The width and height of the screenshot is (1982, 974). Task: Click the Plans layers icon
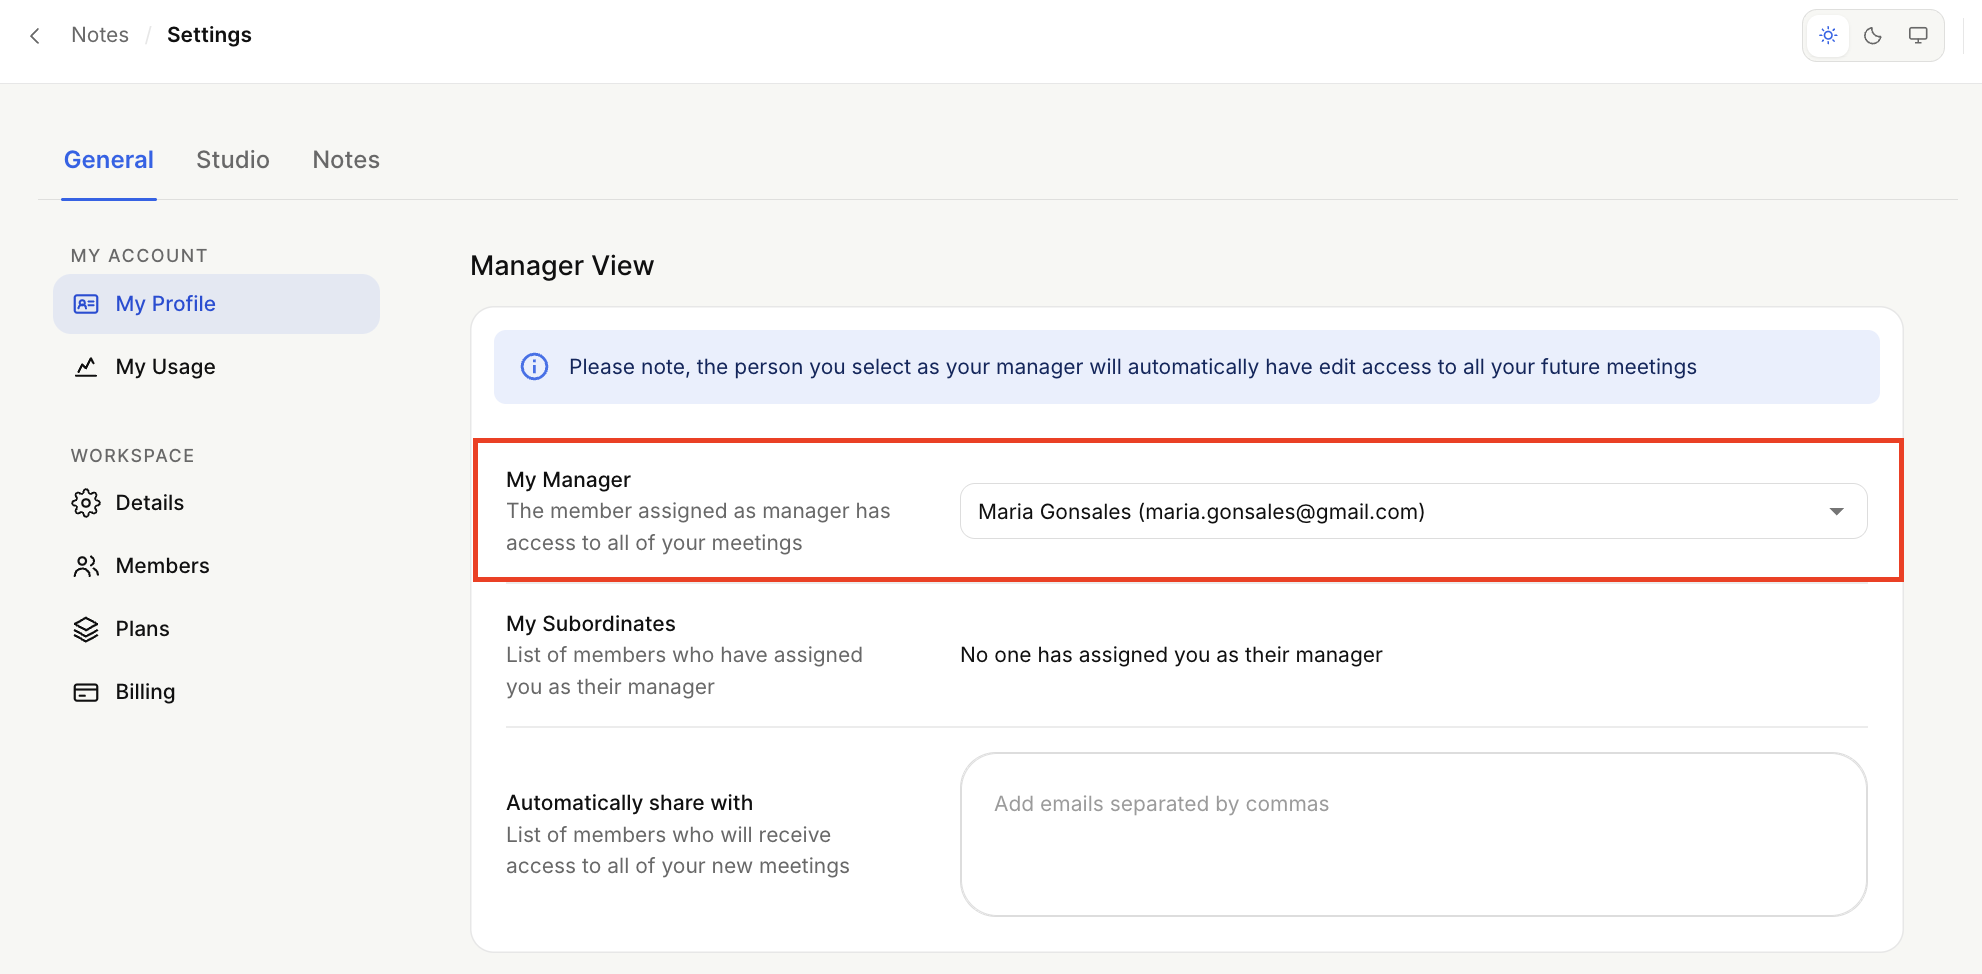point(86,629)
